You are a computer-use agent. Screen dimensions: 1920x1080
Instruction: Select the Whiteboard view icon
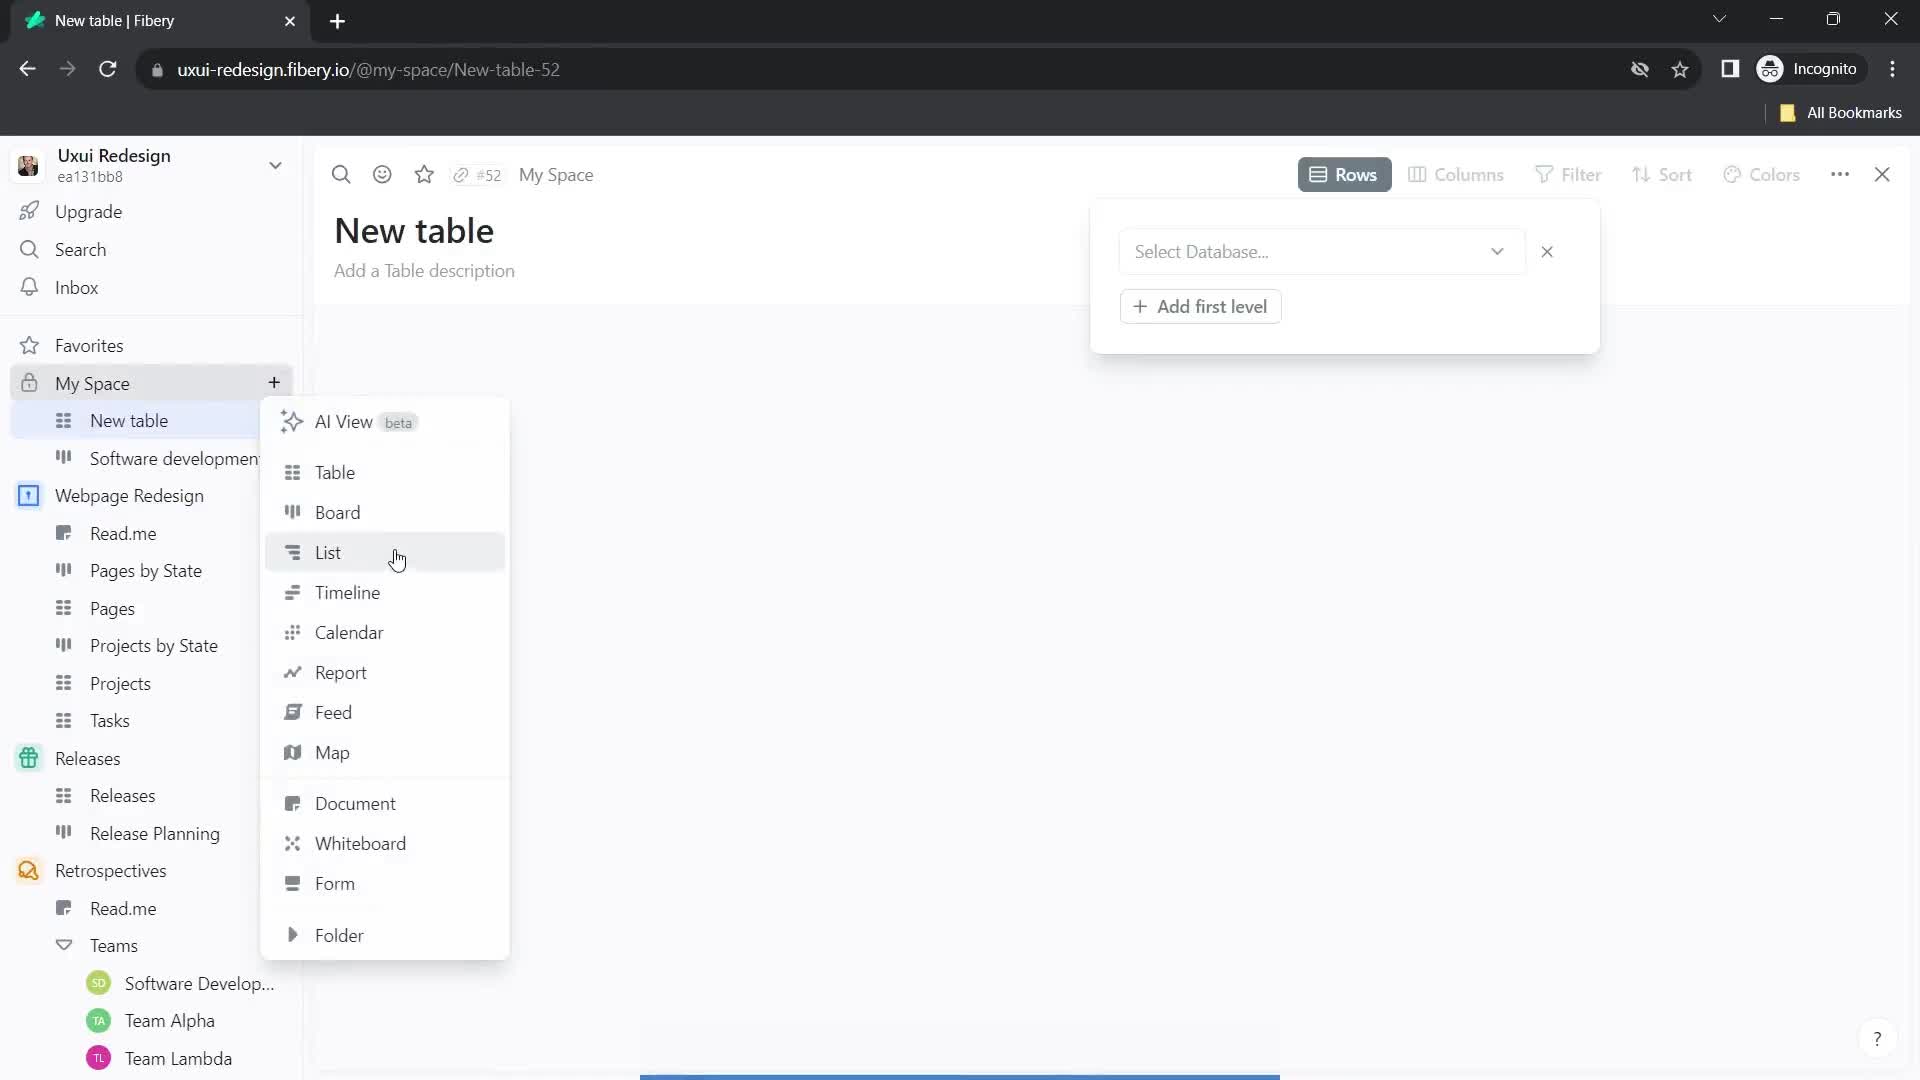[x=293, y=844]
